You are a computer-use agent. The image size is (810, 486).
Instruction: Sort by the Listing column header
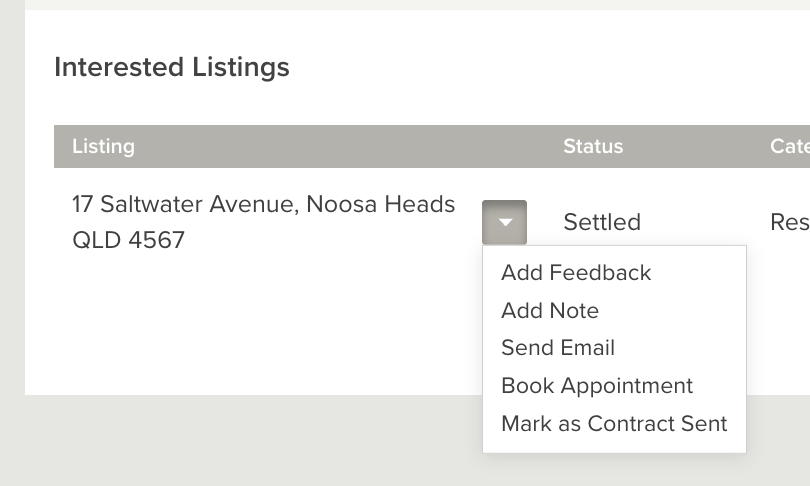click(103, 146)
